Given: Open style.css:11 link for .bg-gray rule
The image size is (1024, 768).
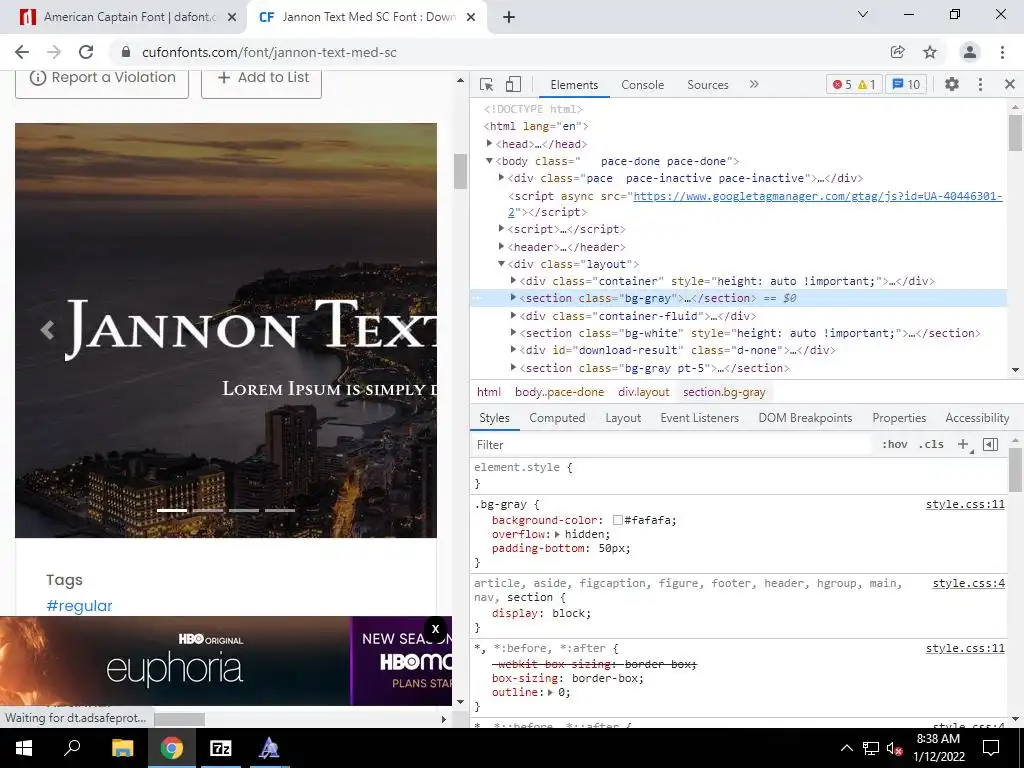Looking at the screenshot, I should pyautogui.click(x=965, y=504).
